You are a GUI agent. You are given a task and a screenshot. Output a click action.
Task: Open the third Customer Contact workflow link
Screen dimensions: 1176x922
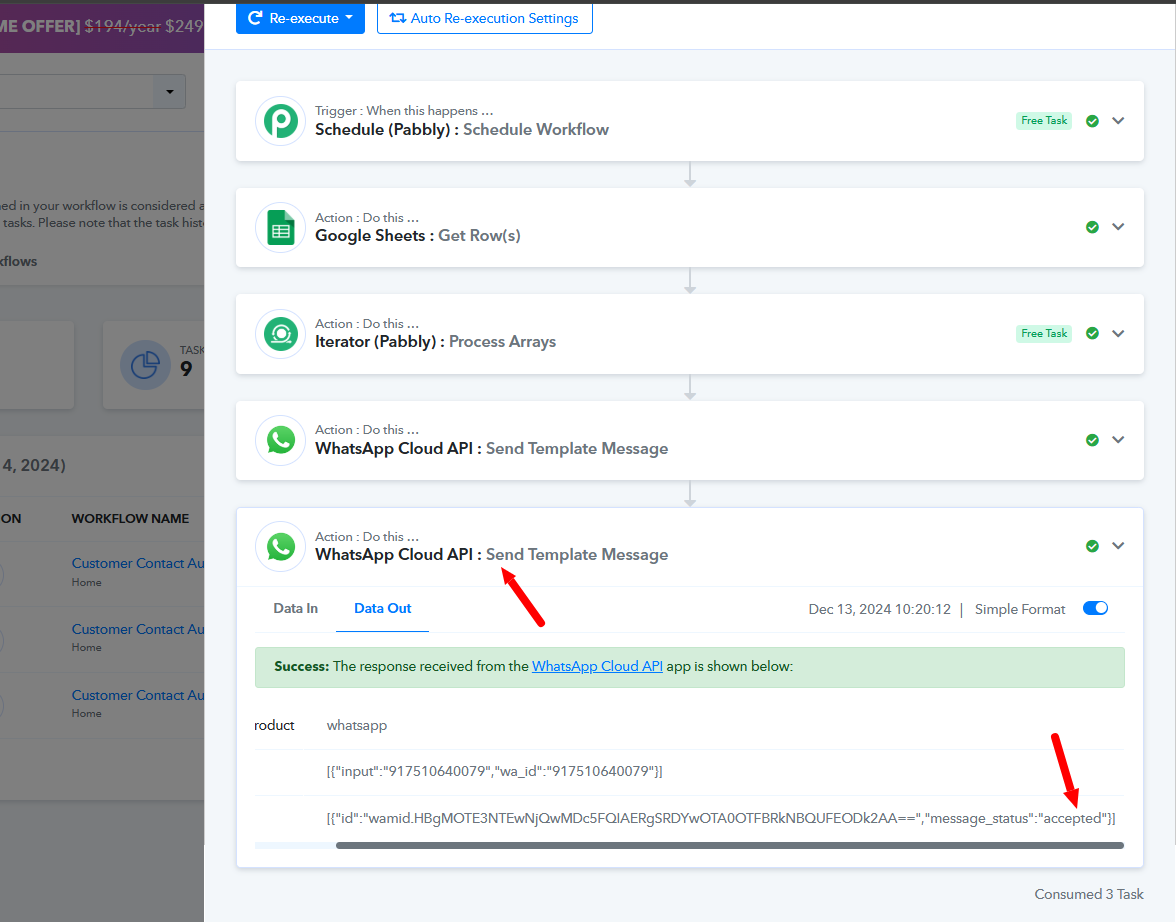click(x=137, y=695)
